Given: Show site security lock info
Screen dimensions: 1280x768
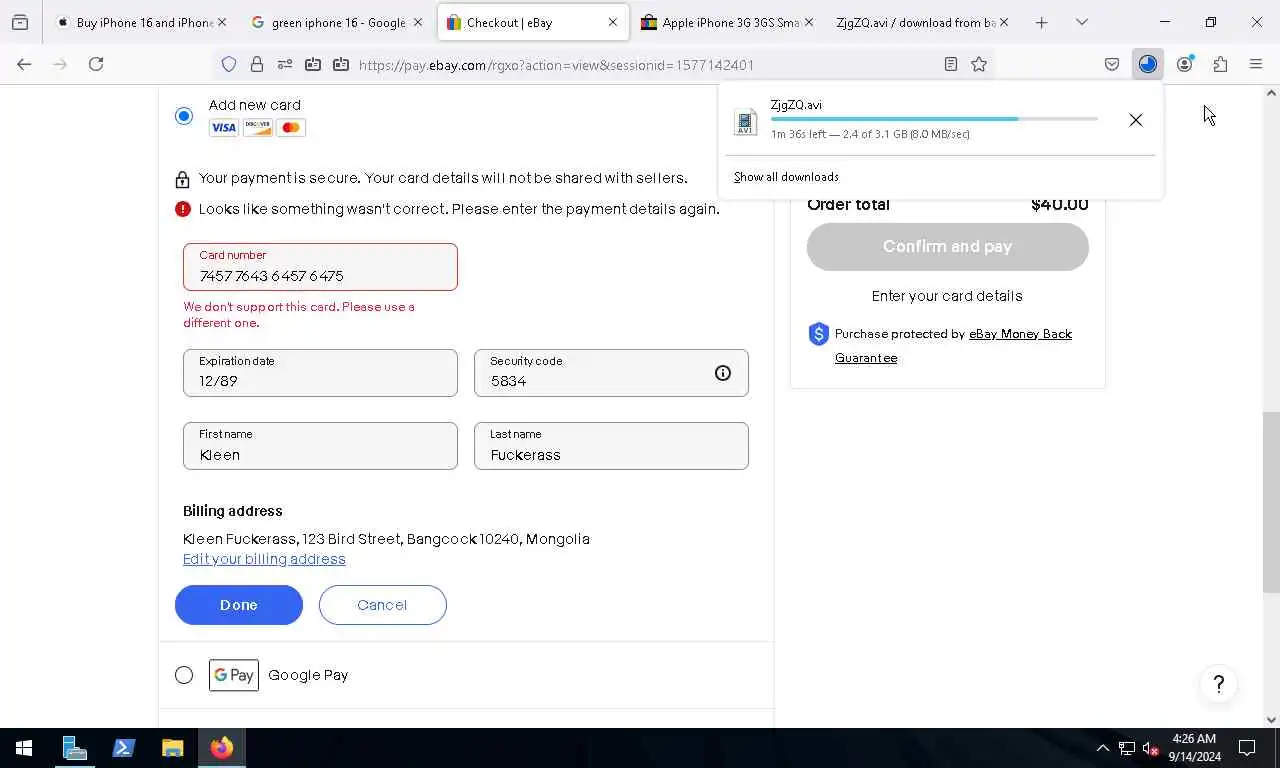Looking at the screenshot, I should tap(257, 64).
